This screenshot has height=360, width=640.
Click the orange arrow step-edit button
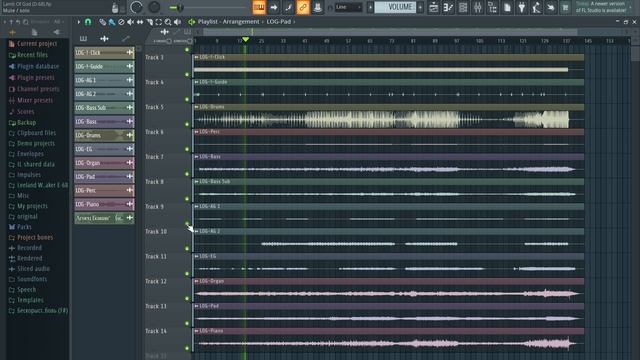tap(273, 7)
